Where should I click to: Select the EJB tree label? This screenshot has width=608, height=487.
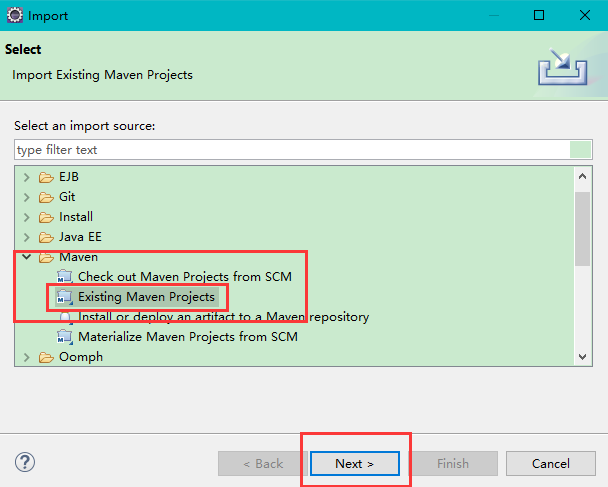tap(69, 177)
